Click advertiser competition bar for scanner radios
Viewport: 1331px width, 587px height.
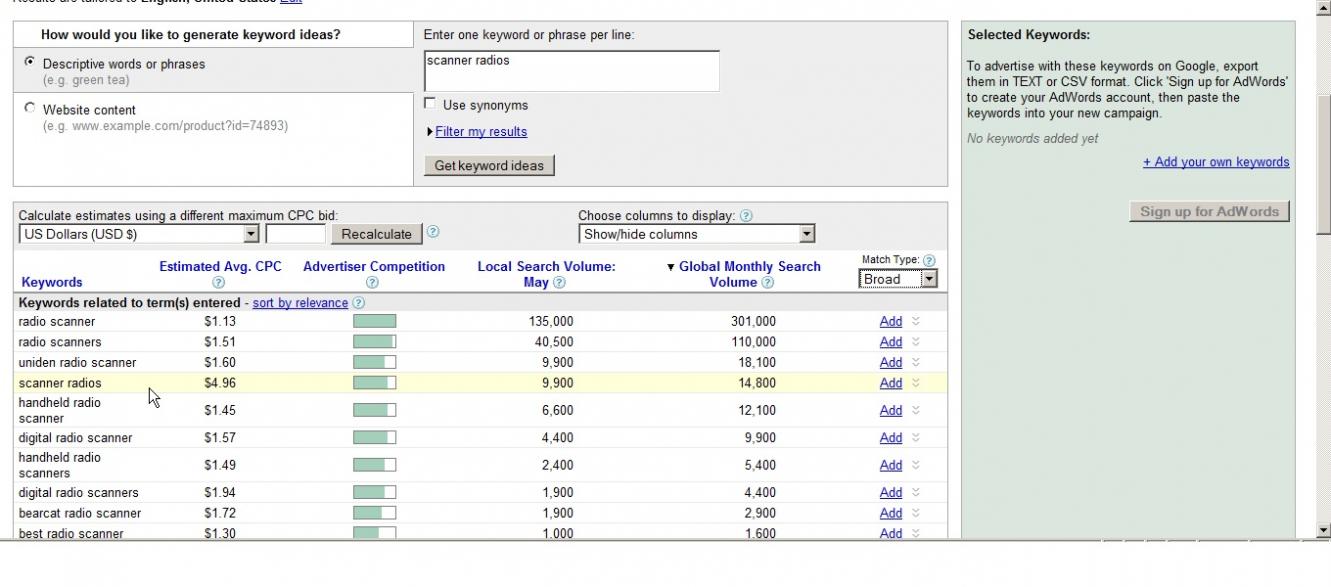pos(374,383)
